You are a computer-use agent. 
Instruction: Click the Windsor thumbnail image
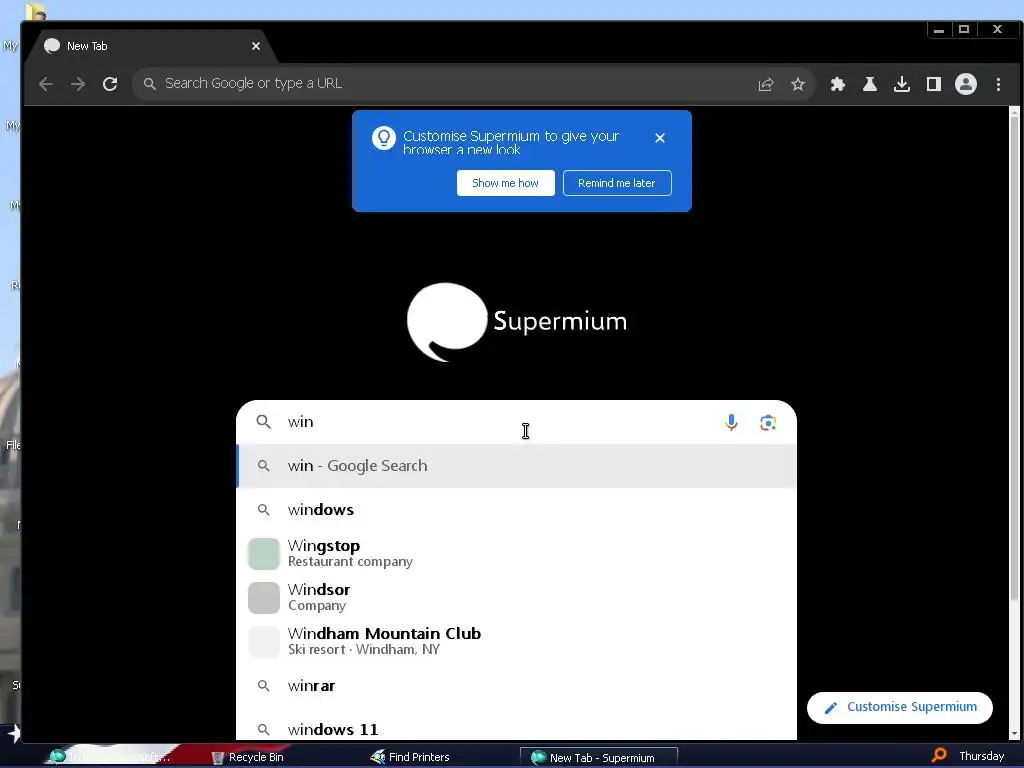(x=264, y=598)
